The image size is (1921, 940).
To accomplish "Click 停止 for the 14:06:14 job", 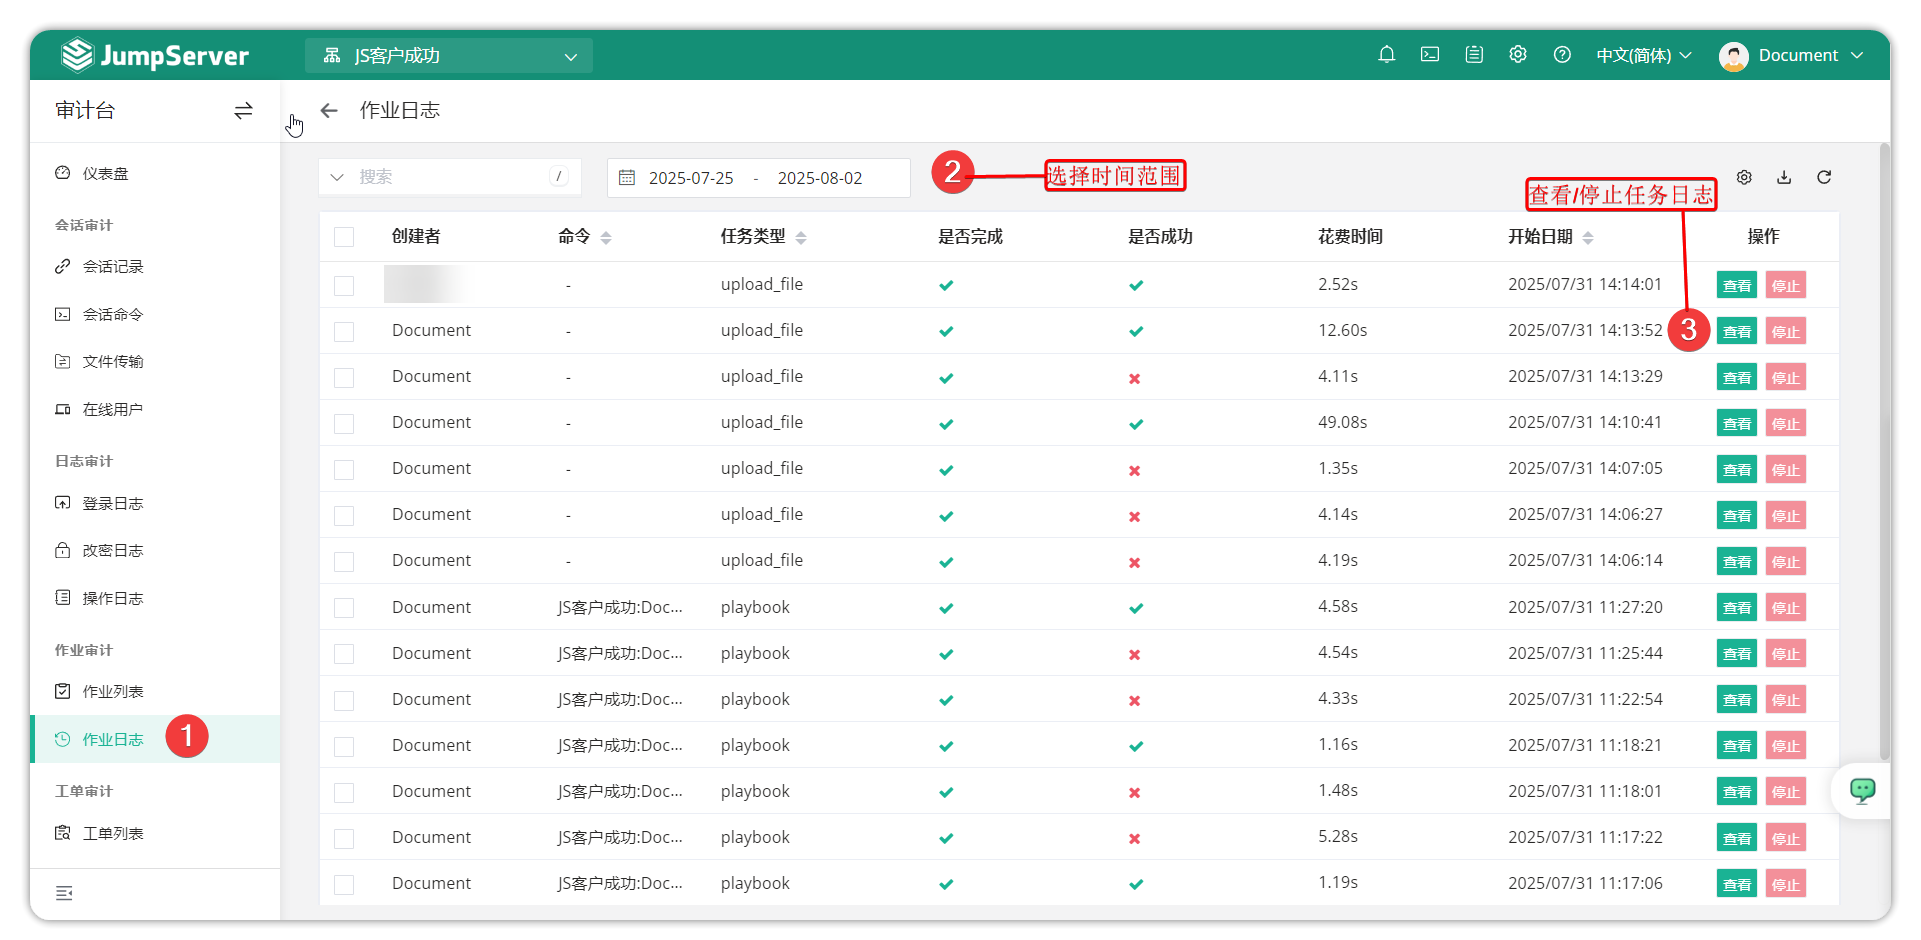I will coord(1785,562).
